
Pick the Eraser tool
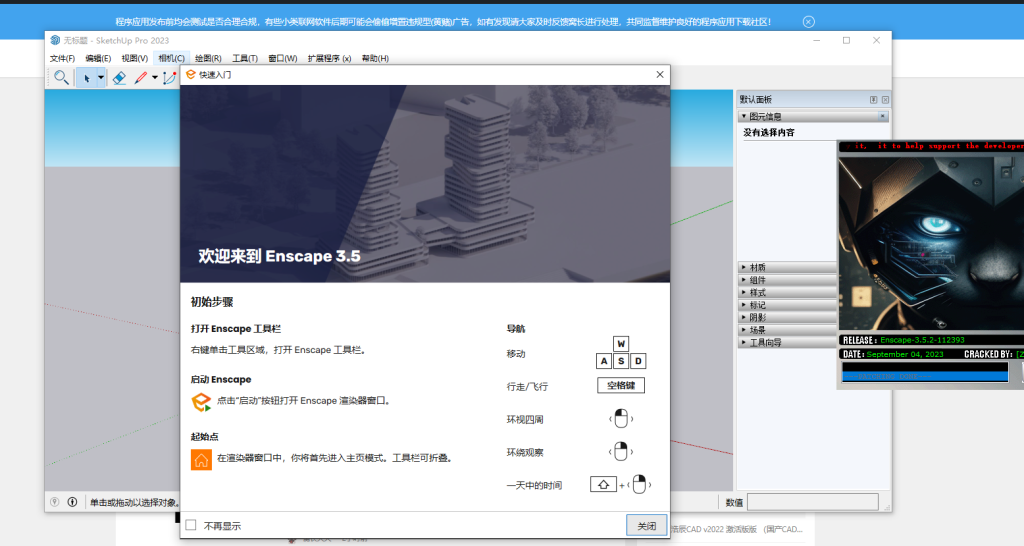[x=119, y=78]
